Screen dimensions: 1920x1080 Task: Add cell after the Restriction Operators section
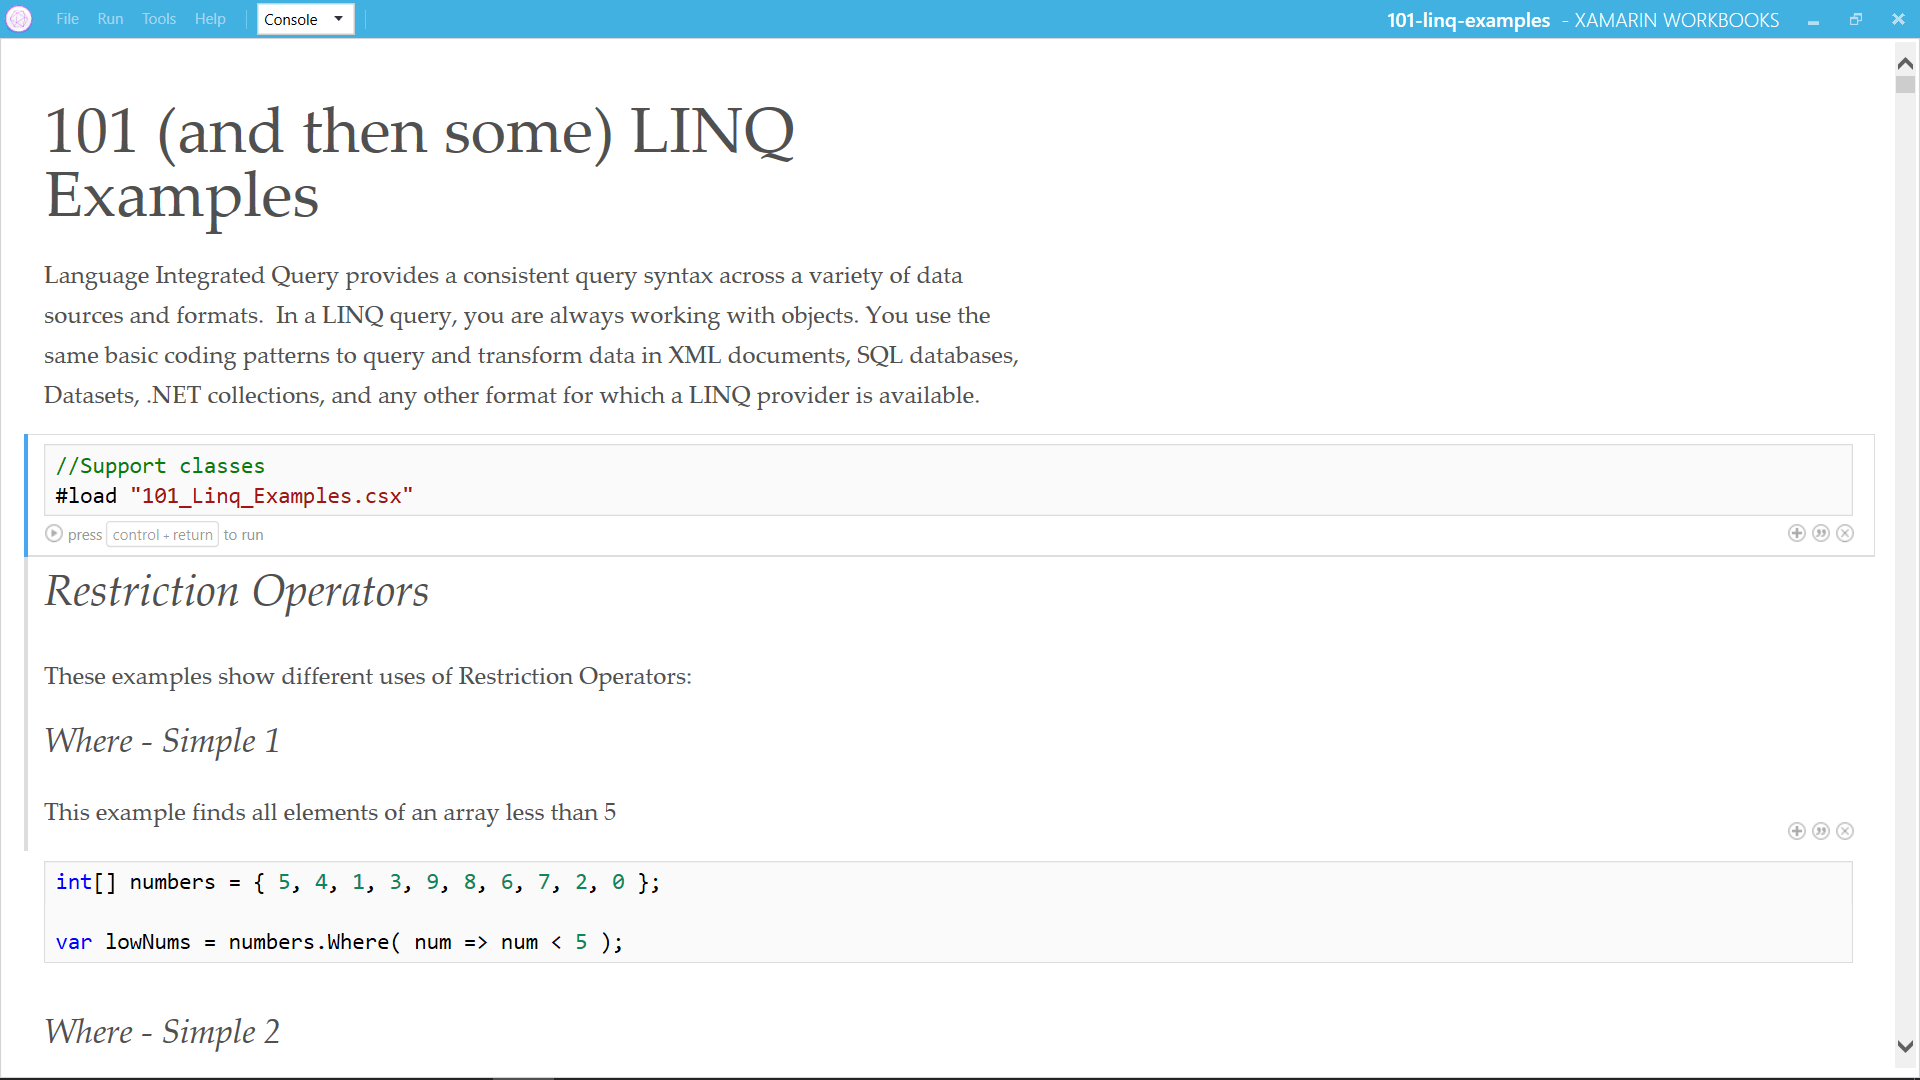1796,831
